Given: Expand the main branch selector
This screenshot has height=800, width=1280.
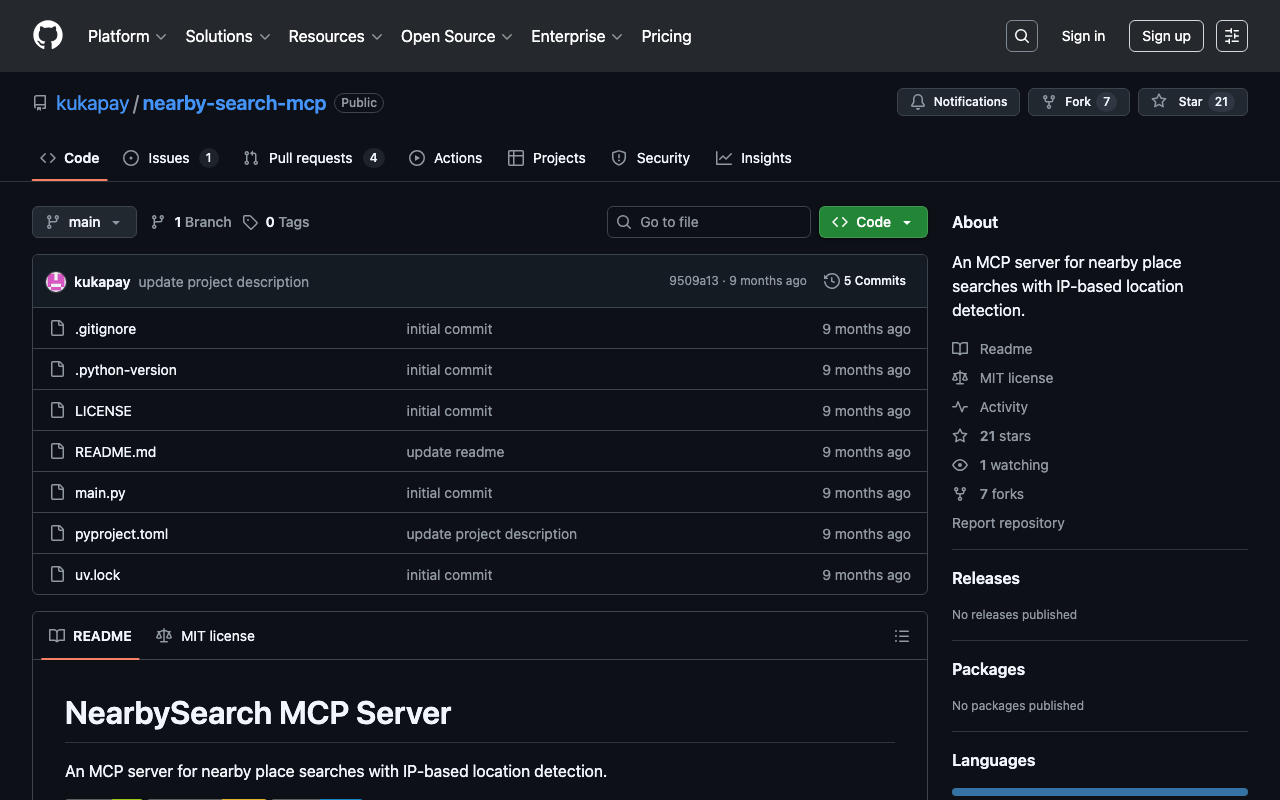Looking at the screenshot, I should [x=84, y=222].
